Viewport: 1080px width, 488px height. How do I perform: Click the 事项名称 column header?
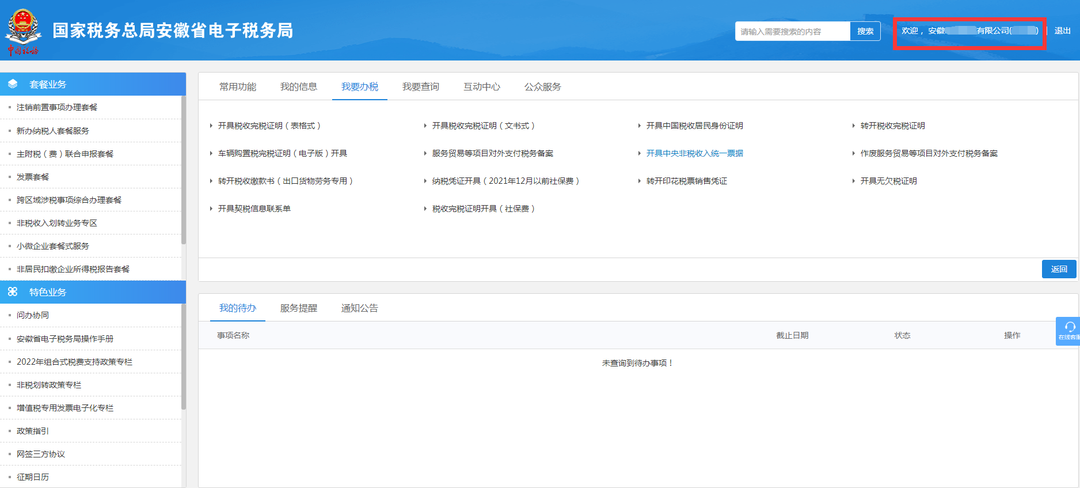(x=233, y=335)
